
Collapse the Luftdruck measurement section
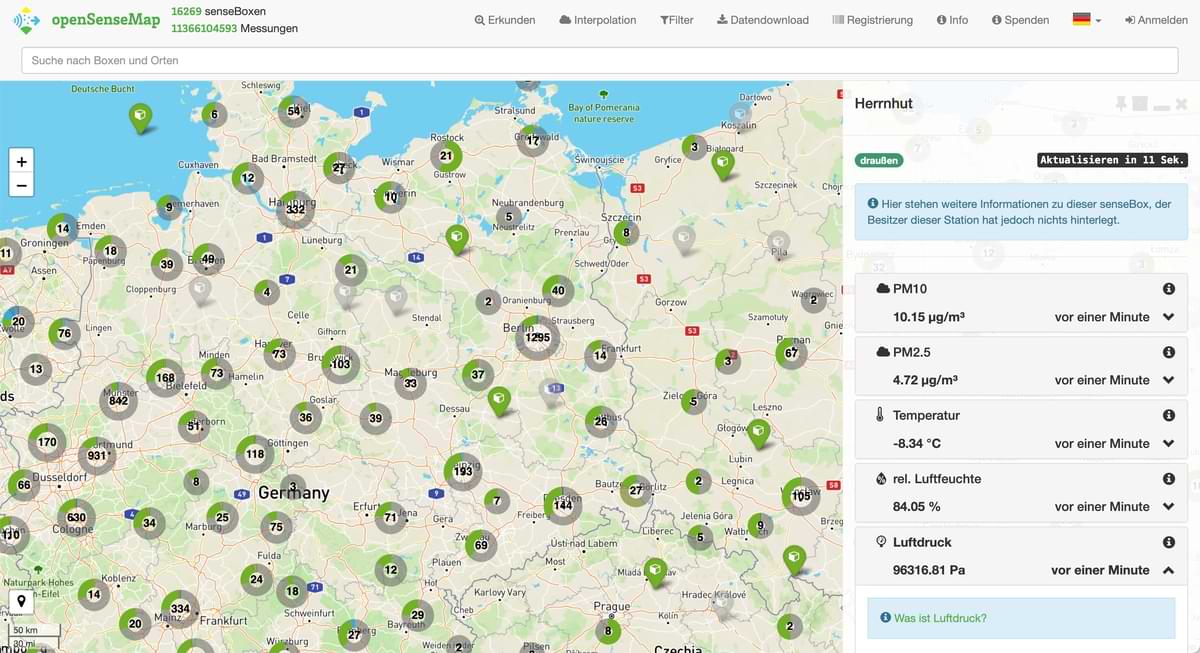[x=1168, y=570]
